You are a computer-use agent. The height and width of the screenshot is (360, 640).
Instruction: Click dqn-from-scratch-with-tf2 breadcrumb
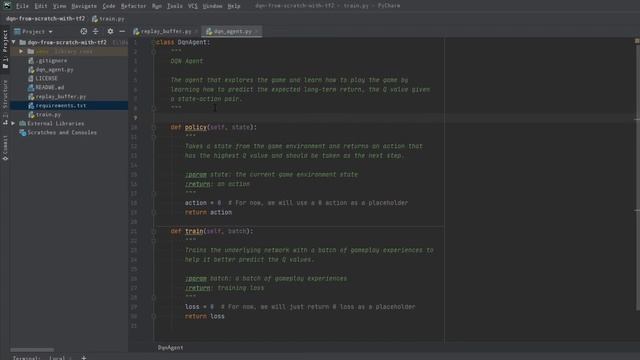(x=45, y=19)
